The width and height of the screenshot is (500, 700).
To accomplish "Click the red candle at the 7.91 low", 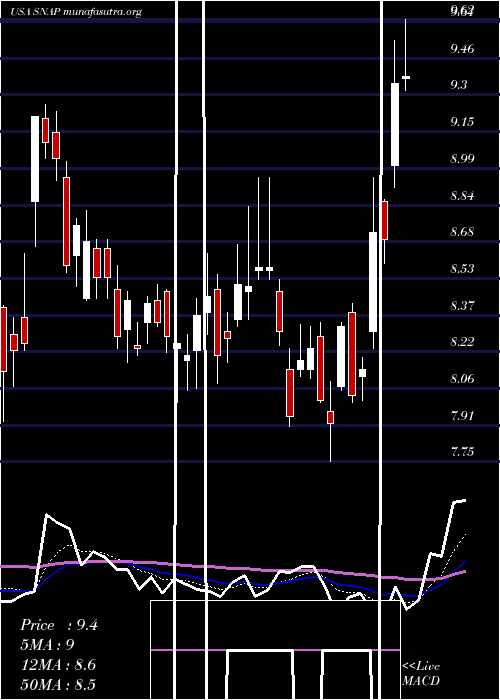I will [x=330, y=417].
